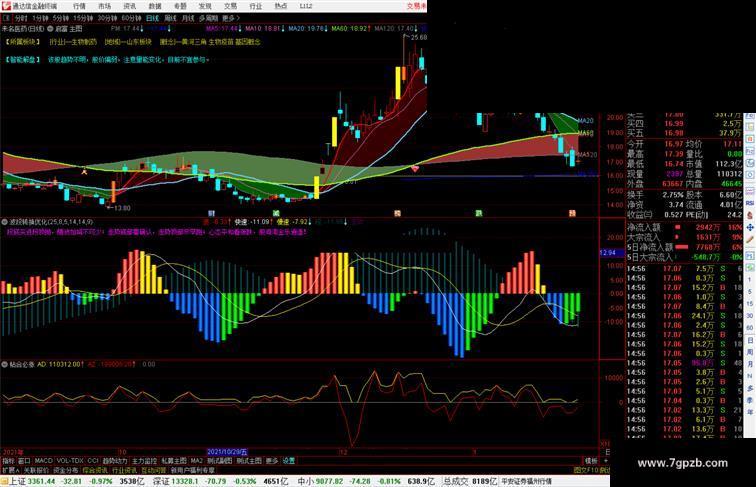The width and height of the screenshot is (756, 487).
Task: Select the 30分钟 chart period
Action: click(x=107, y=18)
